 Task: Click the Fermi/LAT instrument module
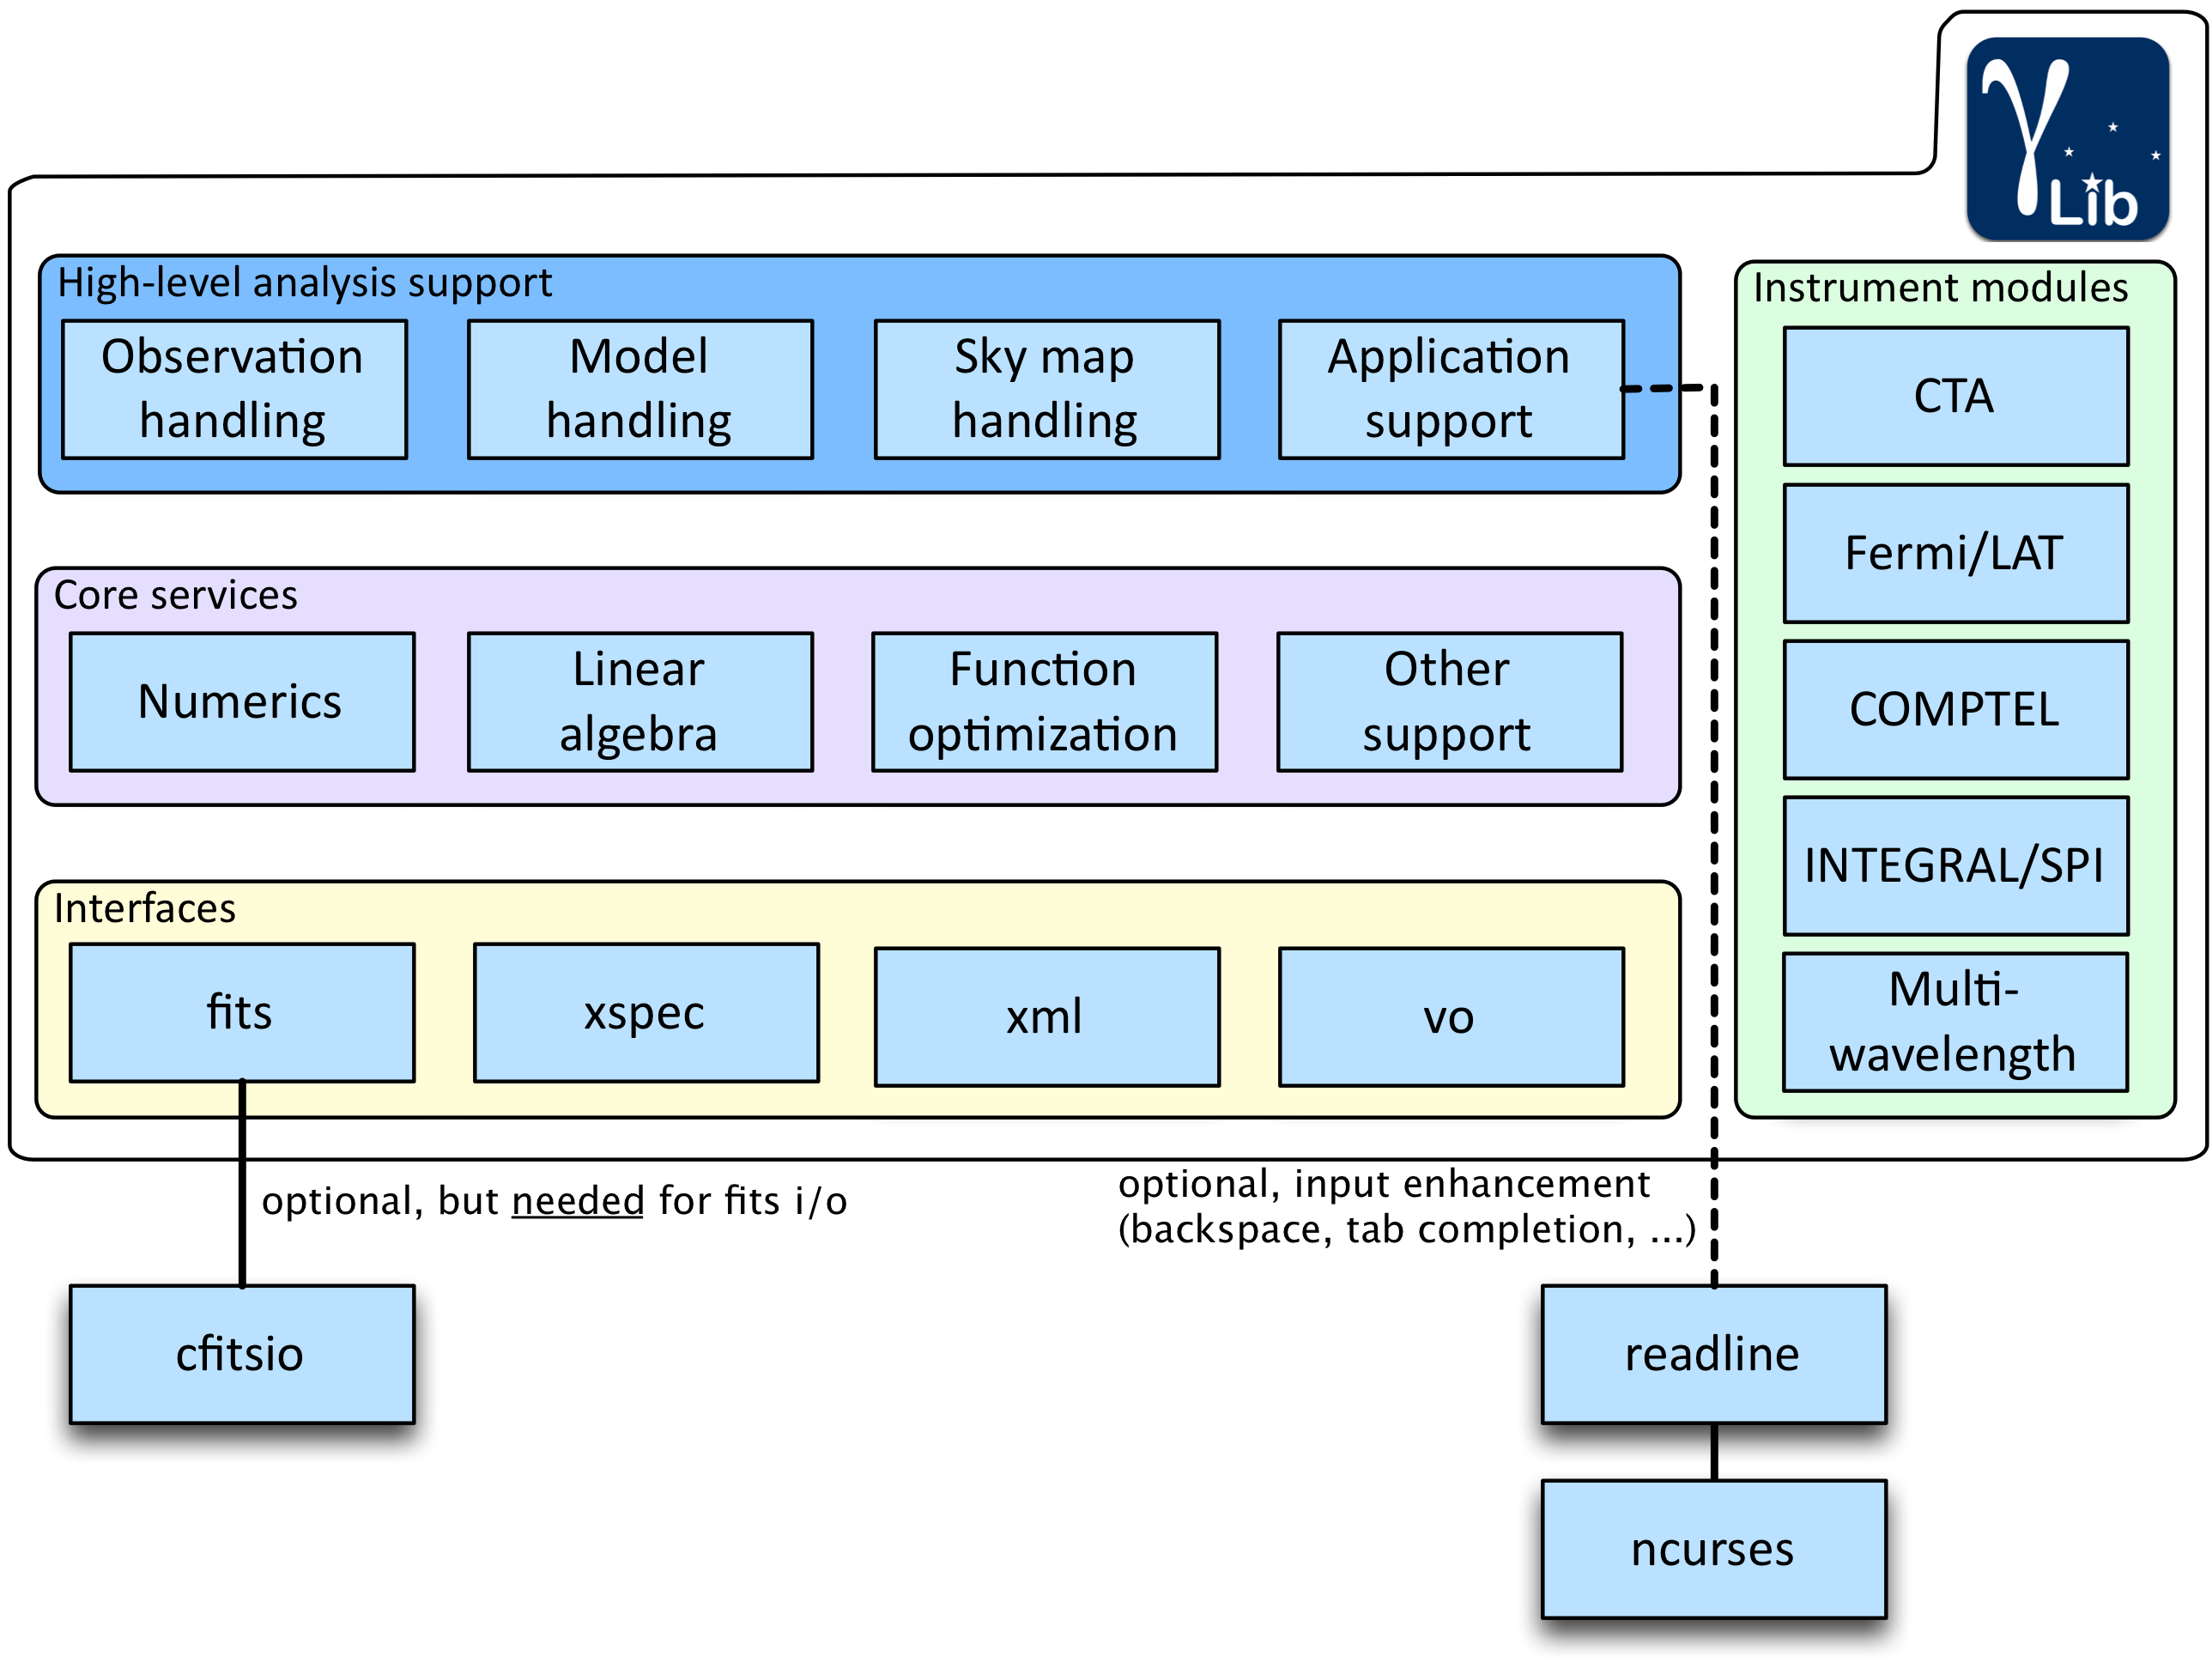(x=1955, y=553)
